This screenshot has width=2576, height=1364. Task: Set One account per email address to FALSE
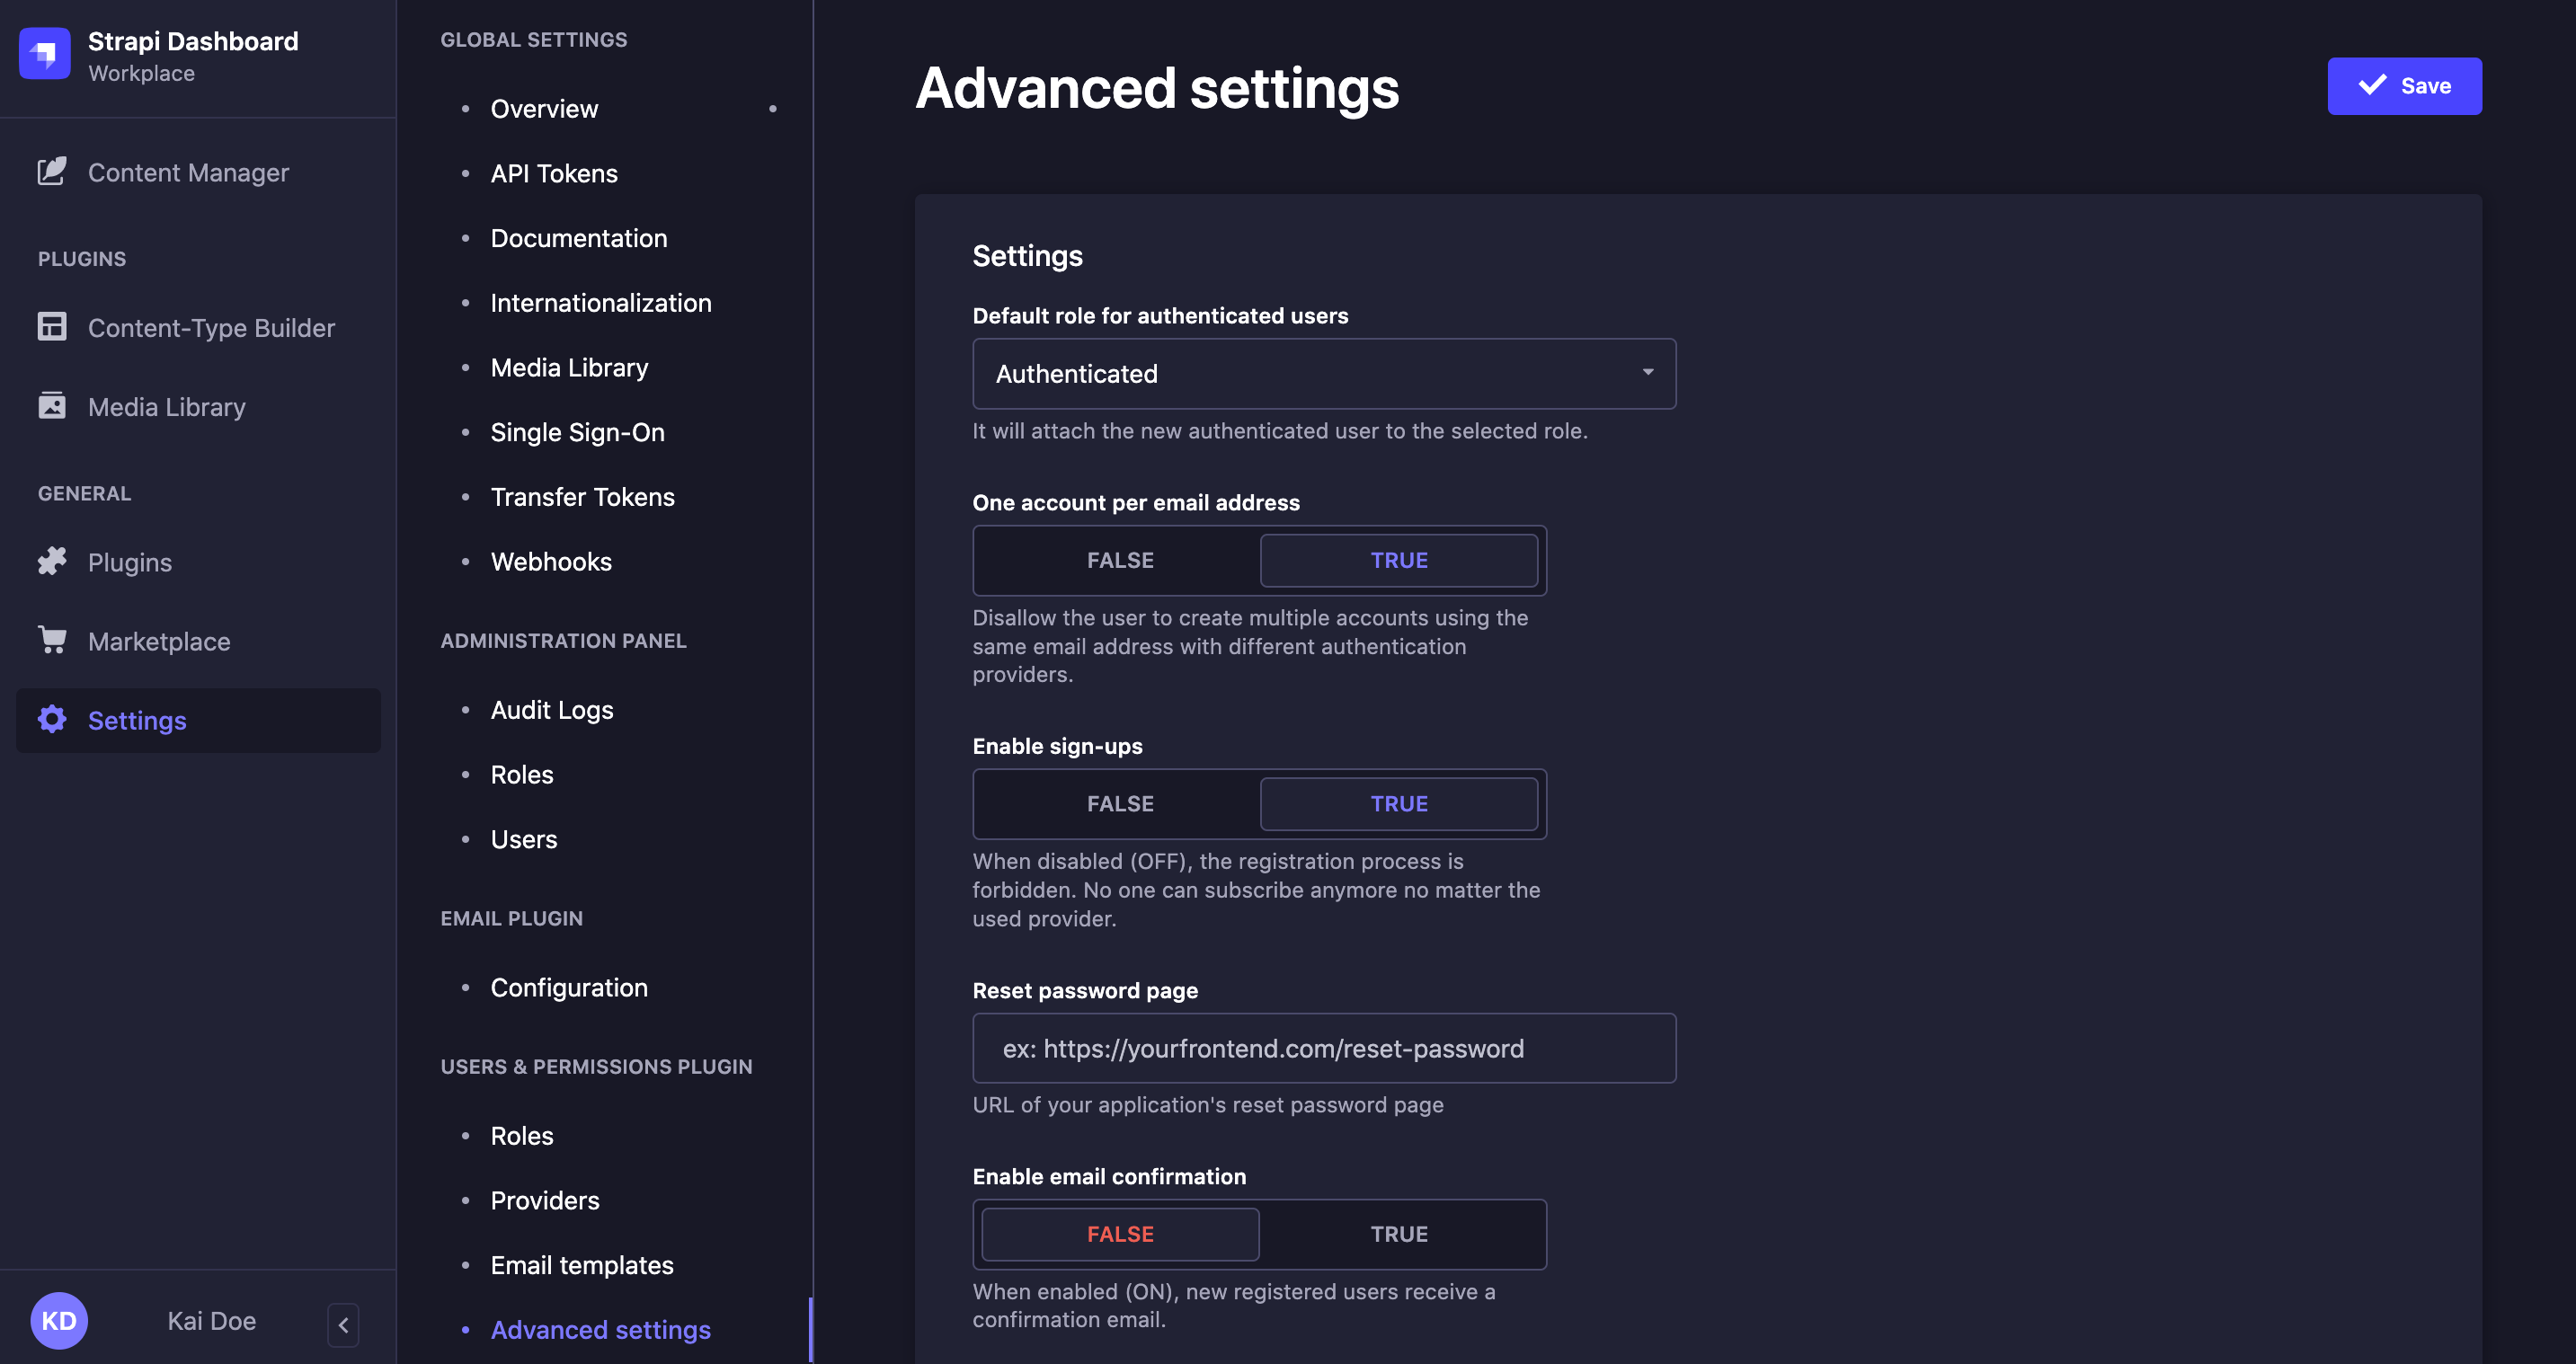pos(1118,560)
